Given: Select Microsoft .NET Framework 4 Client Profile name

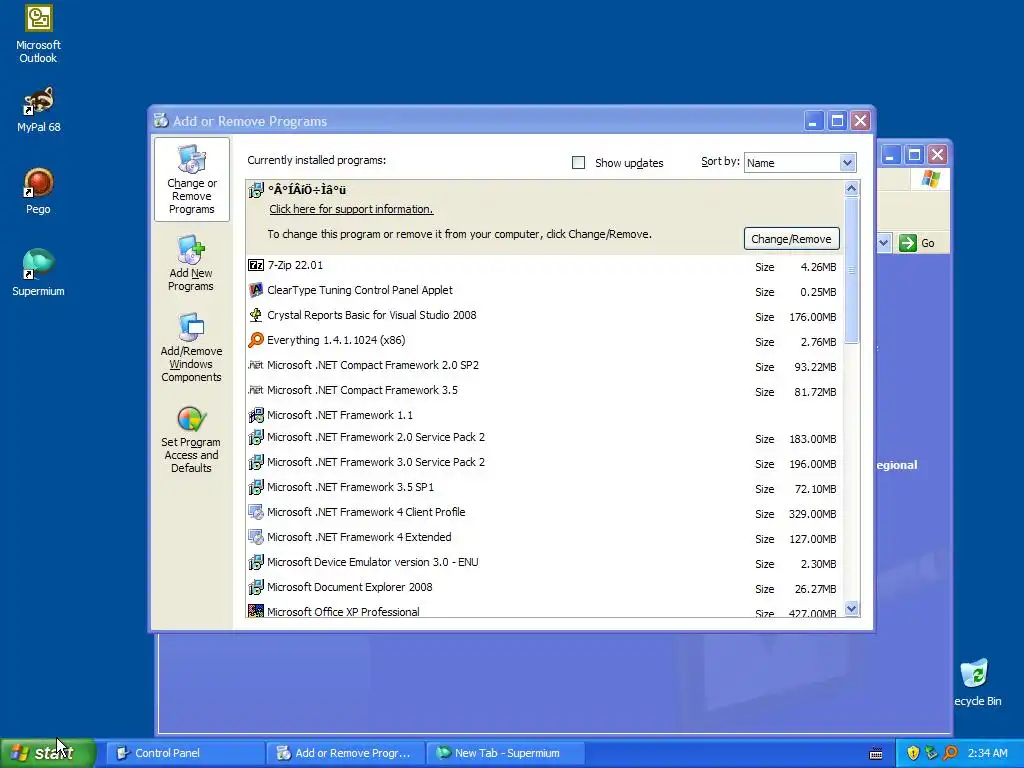Looking at the screenshot, I should 366,512.
